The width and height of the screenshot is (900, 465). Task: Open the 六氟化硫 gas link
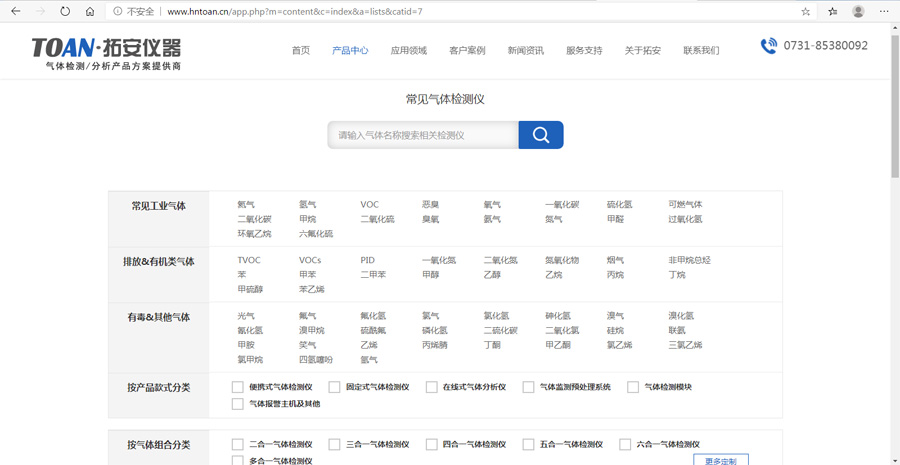(x=316, y=234)
